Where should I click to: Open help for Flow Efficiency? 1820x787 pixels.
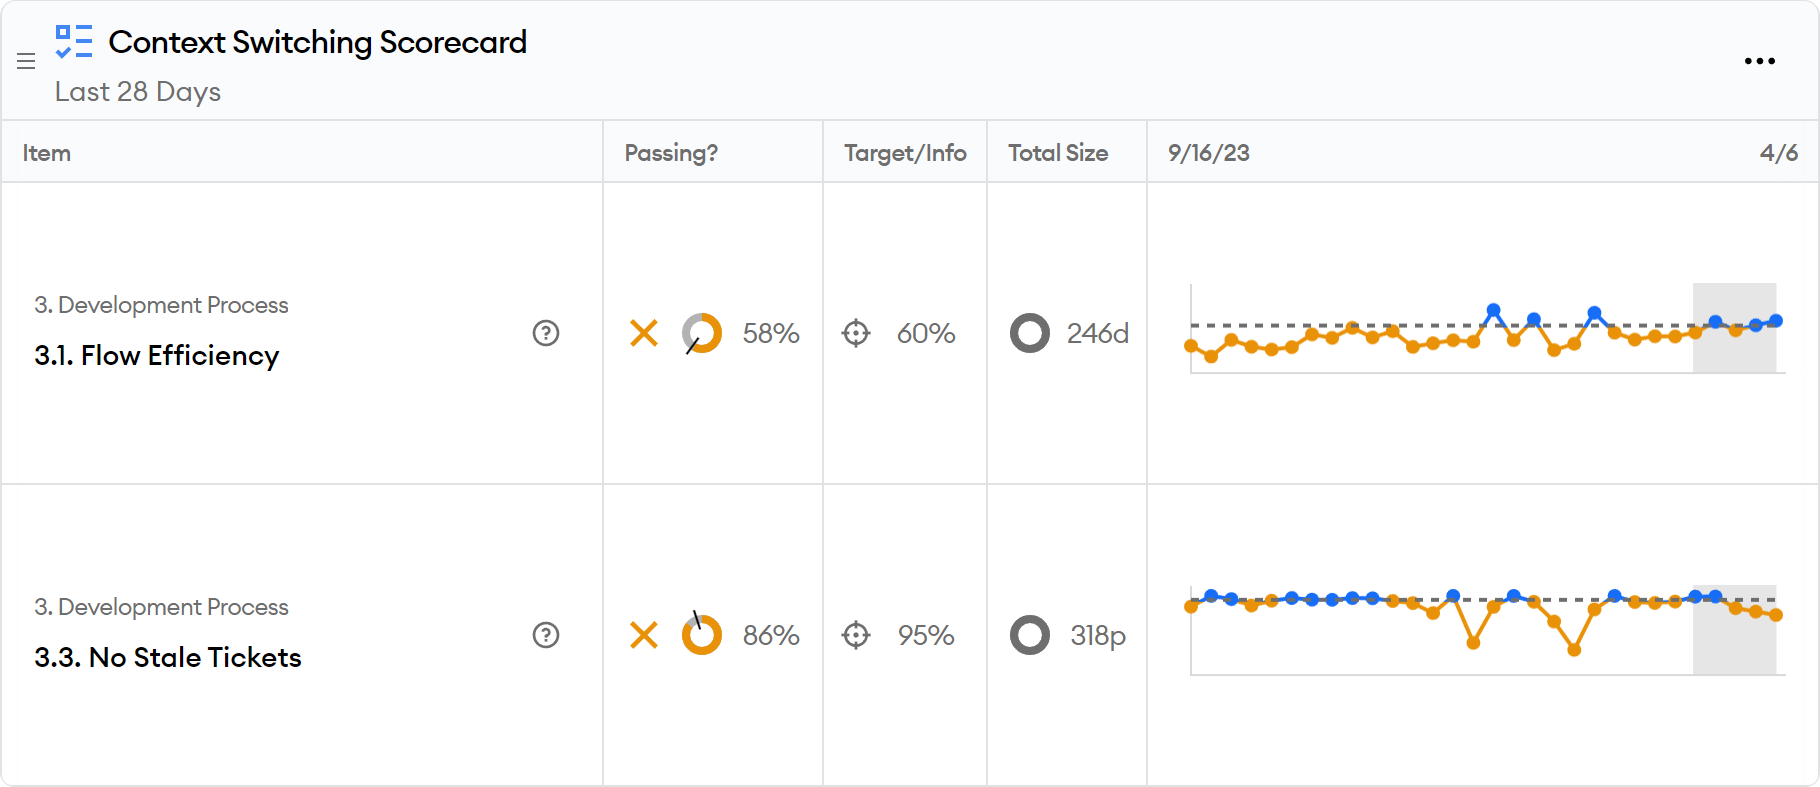click(546, 333)
